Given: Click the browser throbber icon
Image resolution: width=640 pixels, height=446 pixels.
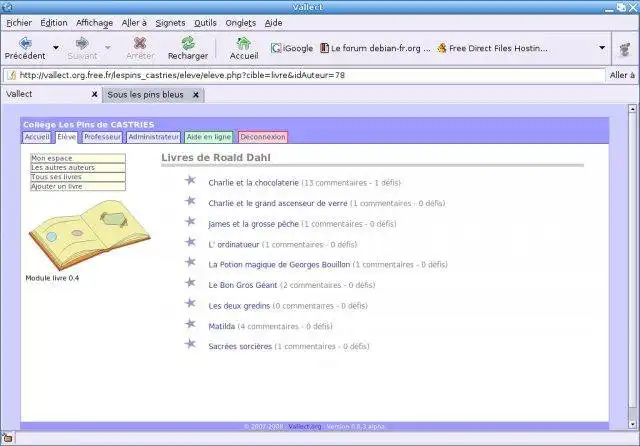Looking at the screenshot, I should 624,49.
